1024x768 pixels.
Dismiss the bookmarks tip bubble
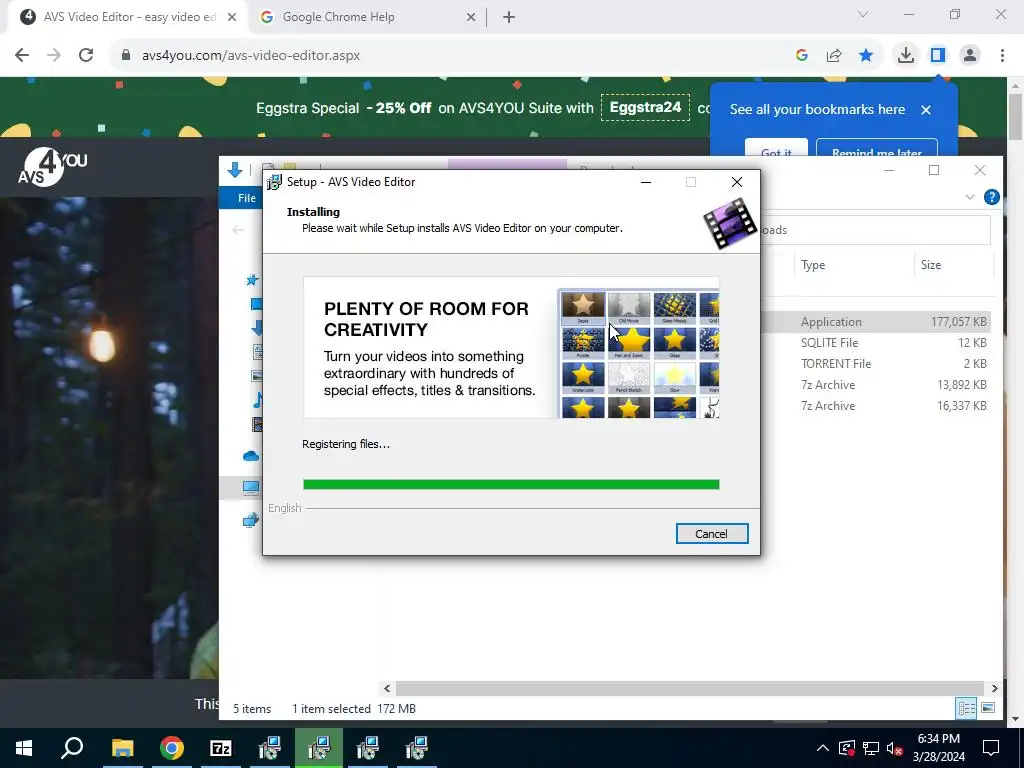pos(925,110)
